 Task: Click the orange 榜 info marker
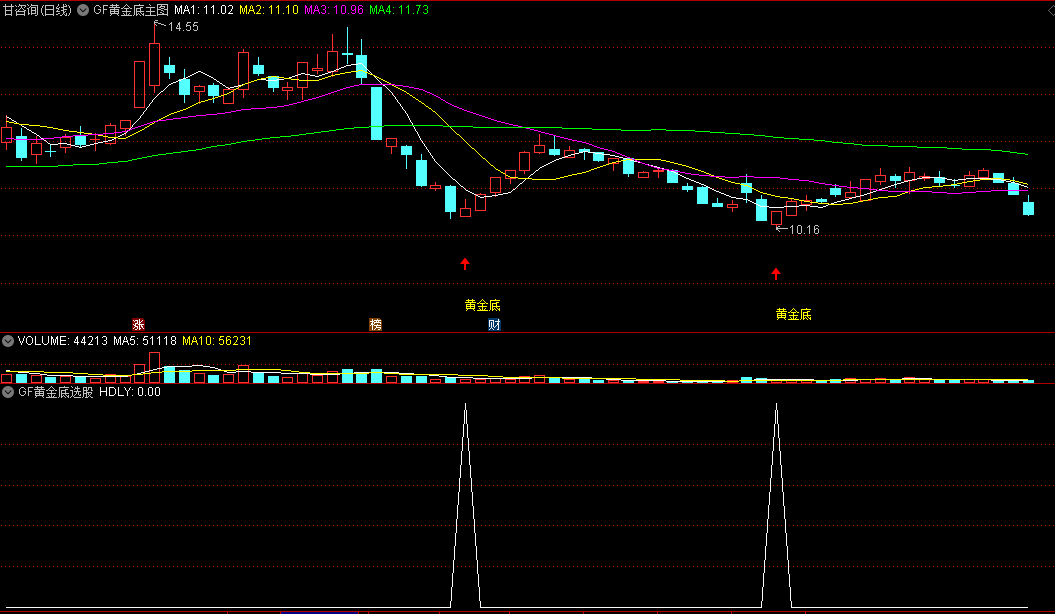tap(375, 325)
